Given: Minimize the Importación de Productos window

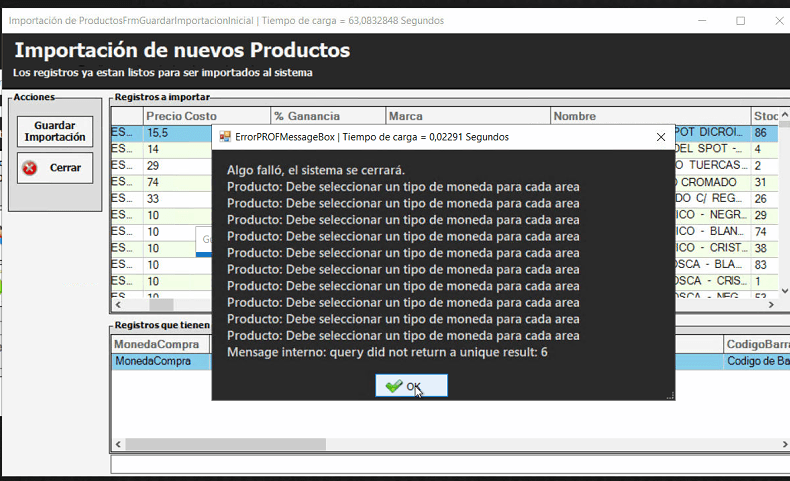Looking at the screenshot, I should [x=695, y=20].
